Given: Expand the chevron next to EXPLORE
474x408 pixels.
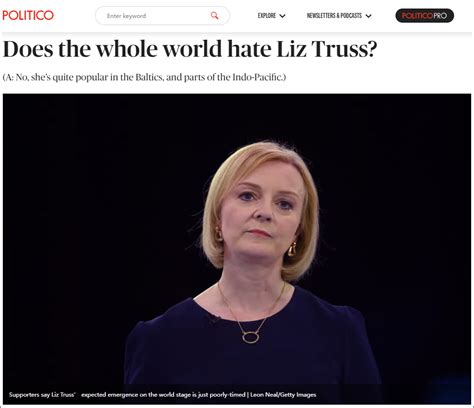Looking at the screenshot, I should (282, 16).
